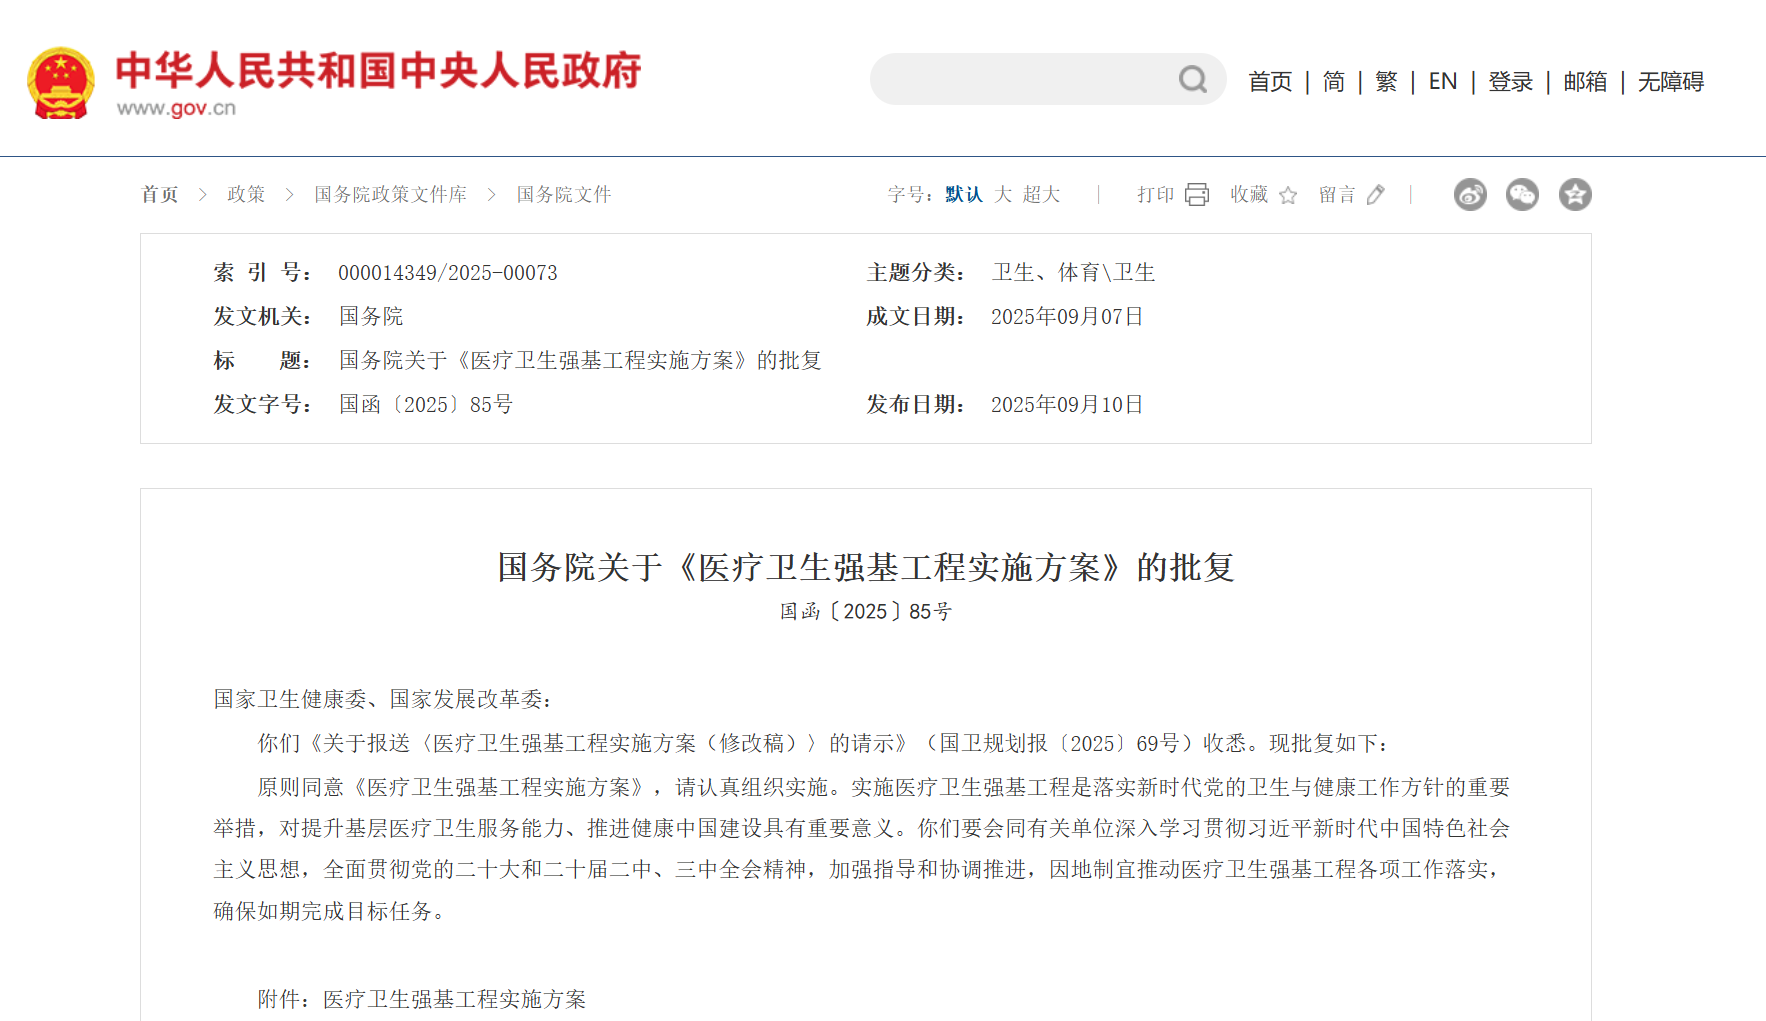Click the 发文字号 label

[263, 404]
